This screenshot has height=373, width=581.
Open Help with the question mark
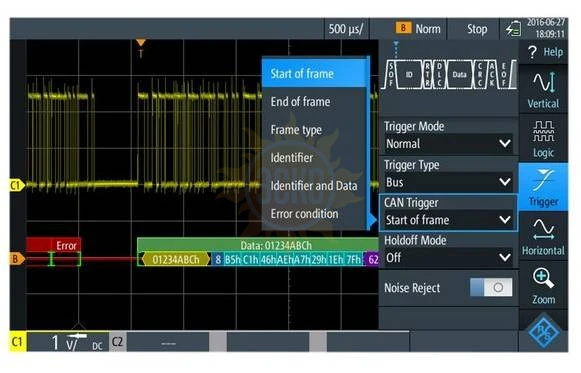543,52
